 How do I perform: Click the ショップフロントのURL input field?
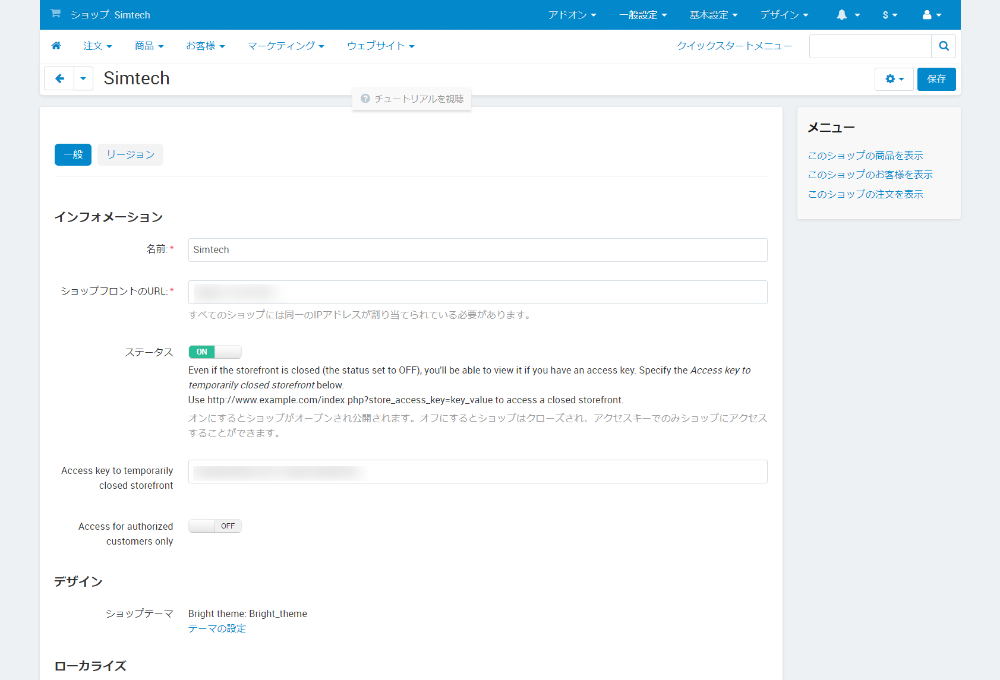(478, 292)
